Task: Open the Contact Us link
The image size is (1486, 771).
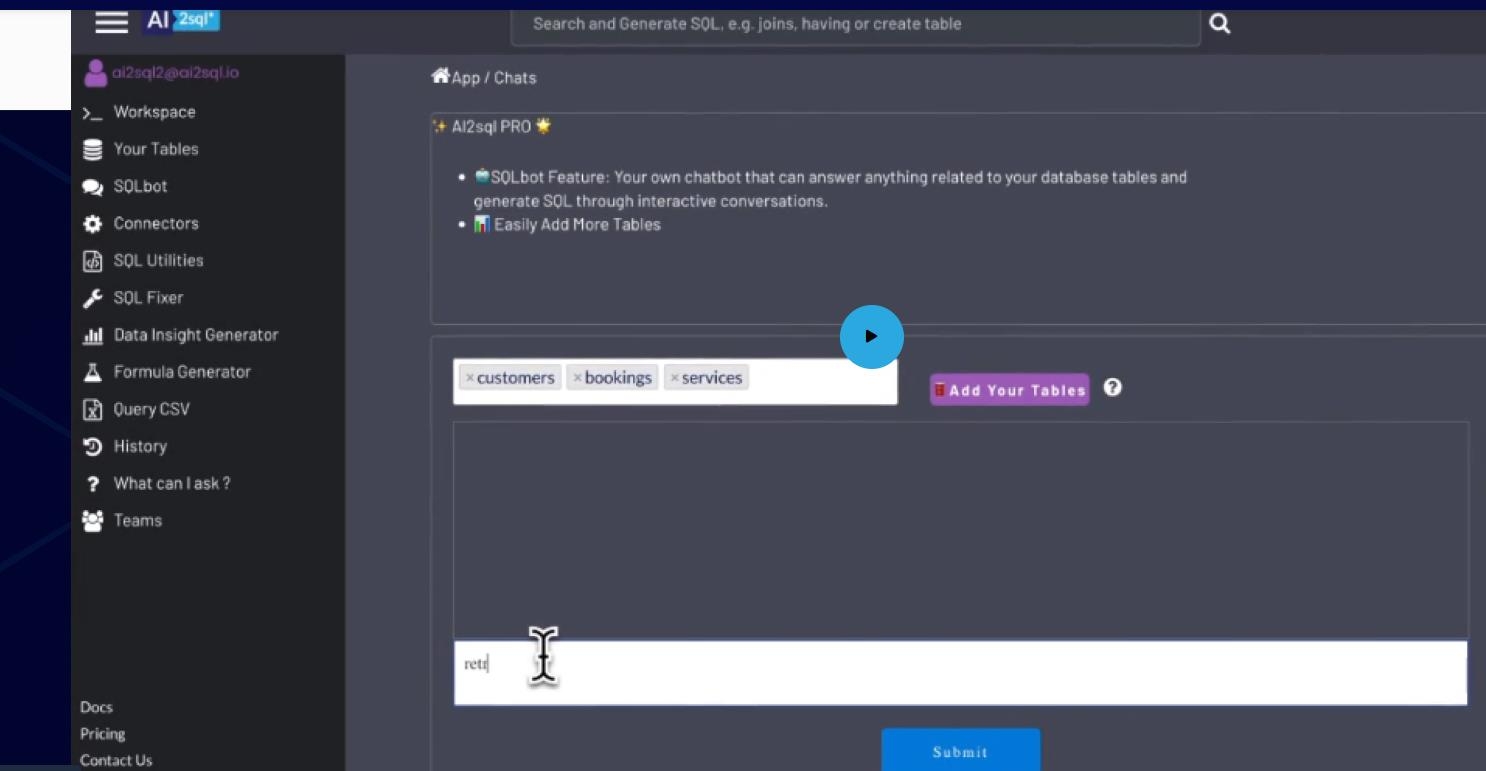Action: click(x=116, y=760)
